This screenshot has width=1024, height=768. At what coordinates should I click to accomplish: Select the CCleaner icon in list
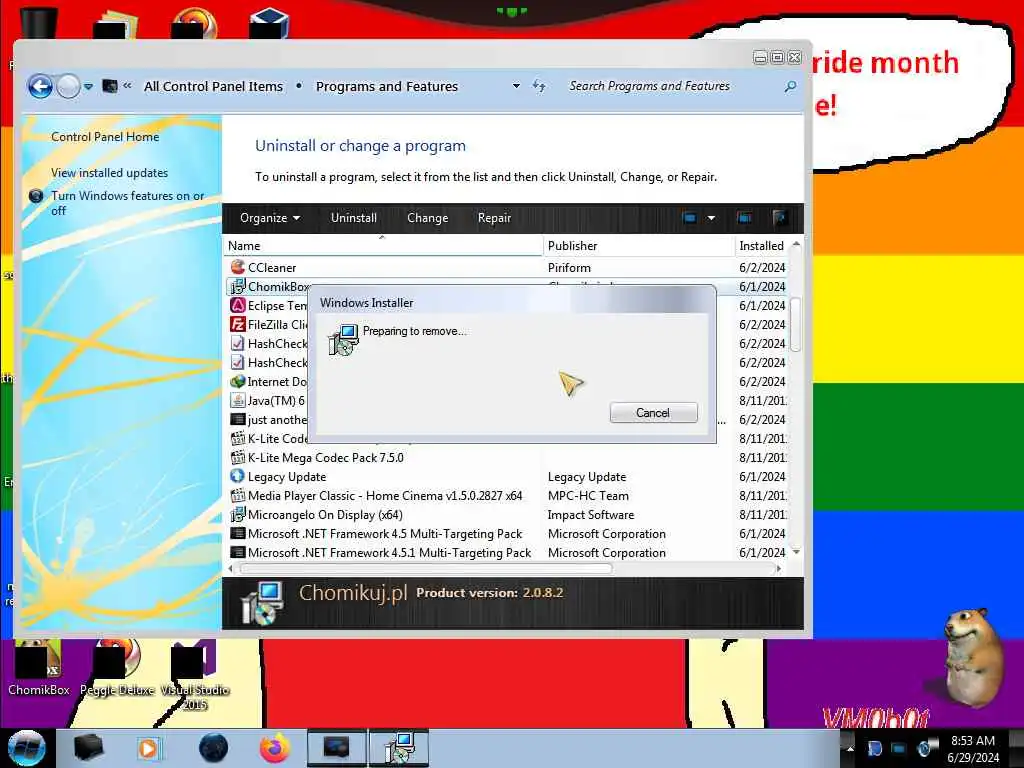click(238, 267)
